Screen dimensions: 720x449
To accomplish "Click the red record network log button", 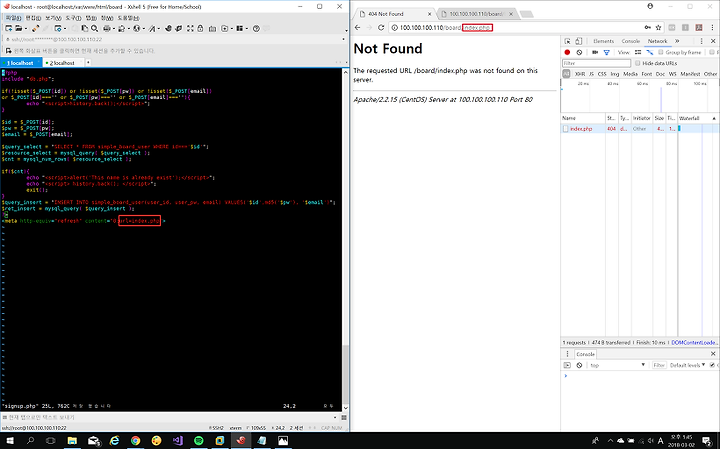I will (567, 52).
